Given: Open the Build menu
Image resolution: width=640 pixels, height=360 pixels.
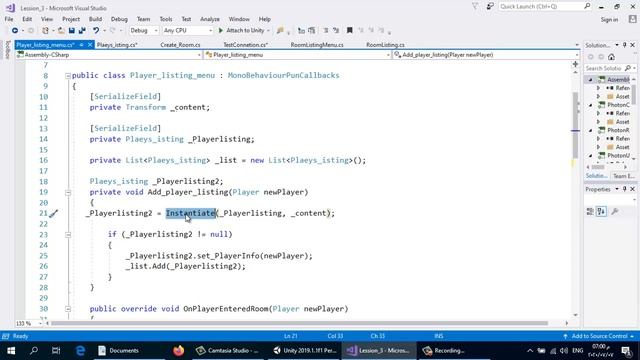Looking at the screenshot, I should click(x=95, y=19).
